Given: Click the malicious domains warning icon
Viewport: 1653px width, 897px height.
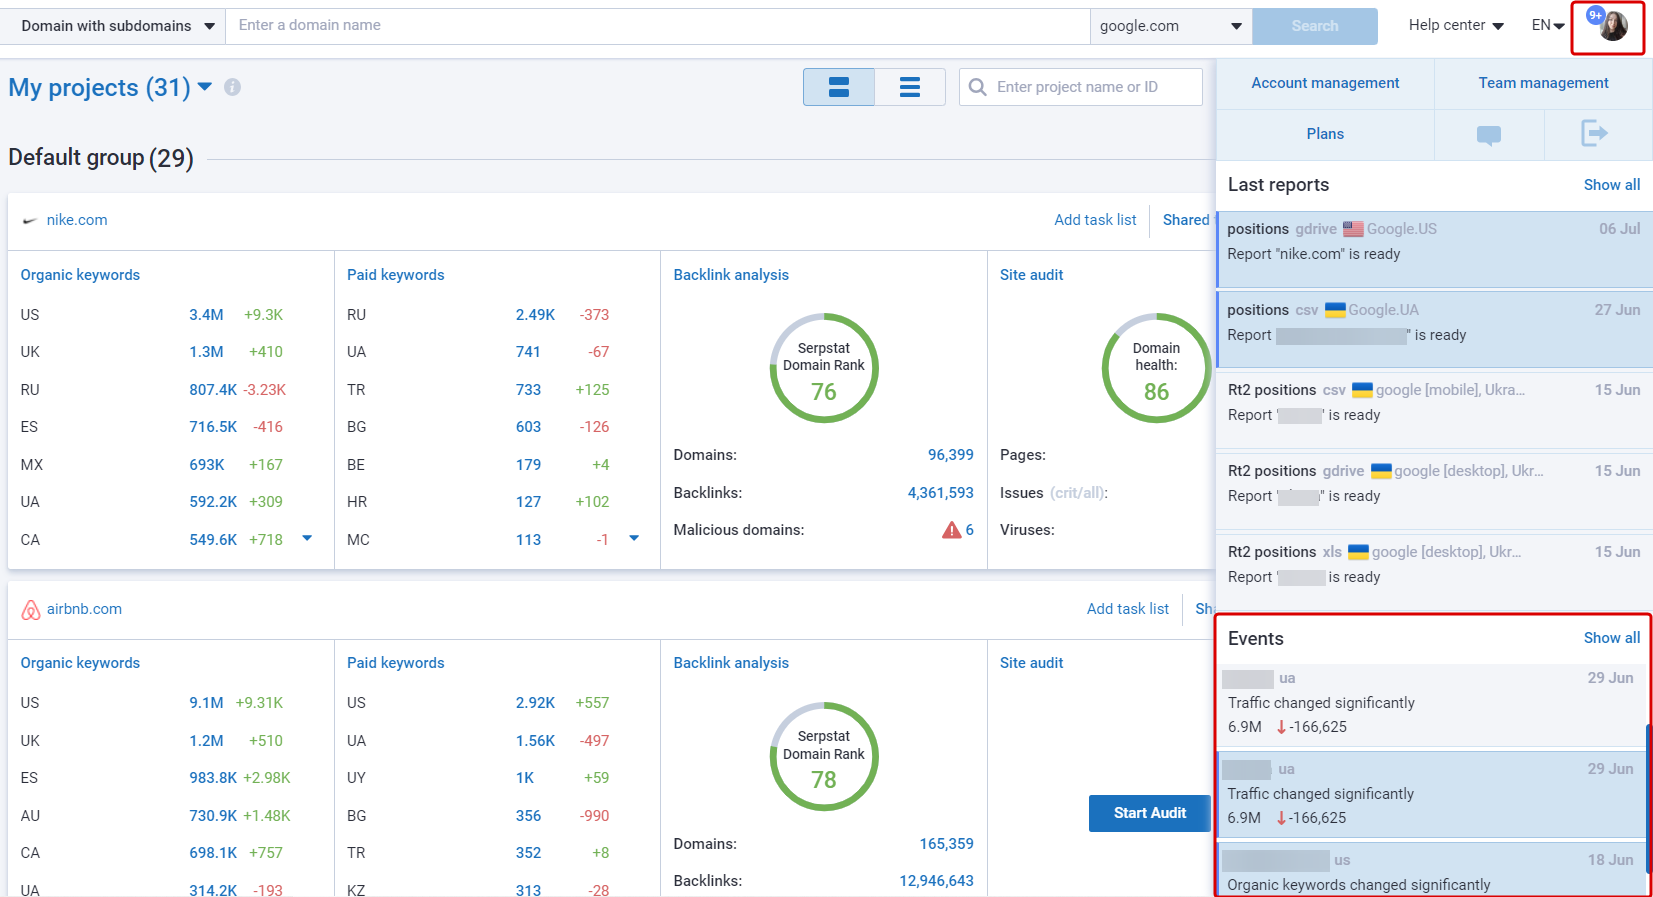Looking at the screenshot, I should pyautogui.click(x=951, y=530).
